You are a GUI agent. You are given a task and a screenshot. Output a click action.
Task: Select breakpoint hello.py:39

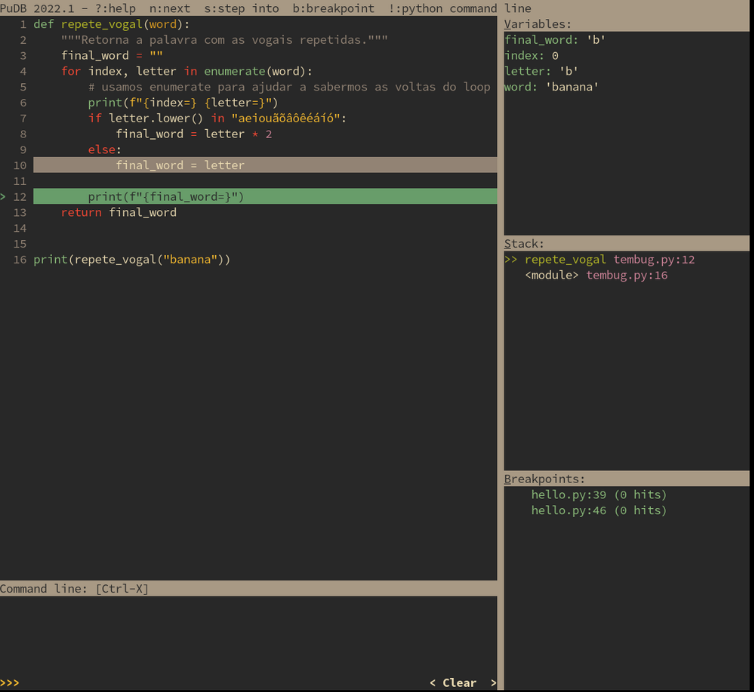pos(598,494)
